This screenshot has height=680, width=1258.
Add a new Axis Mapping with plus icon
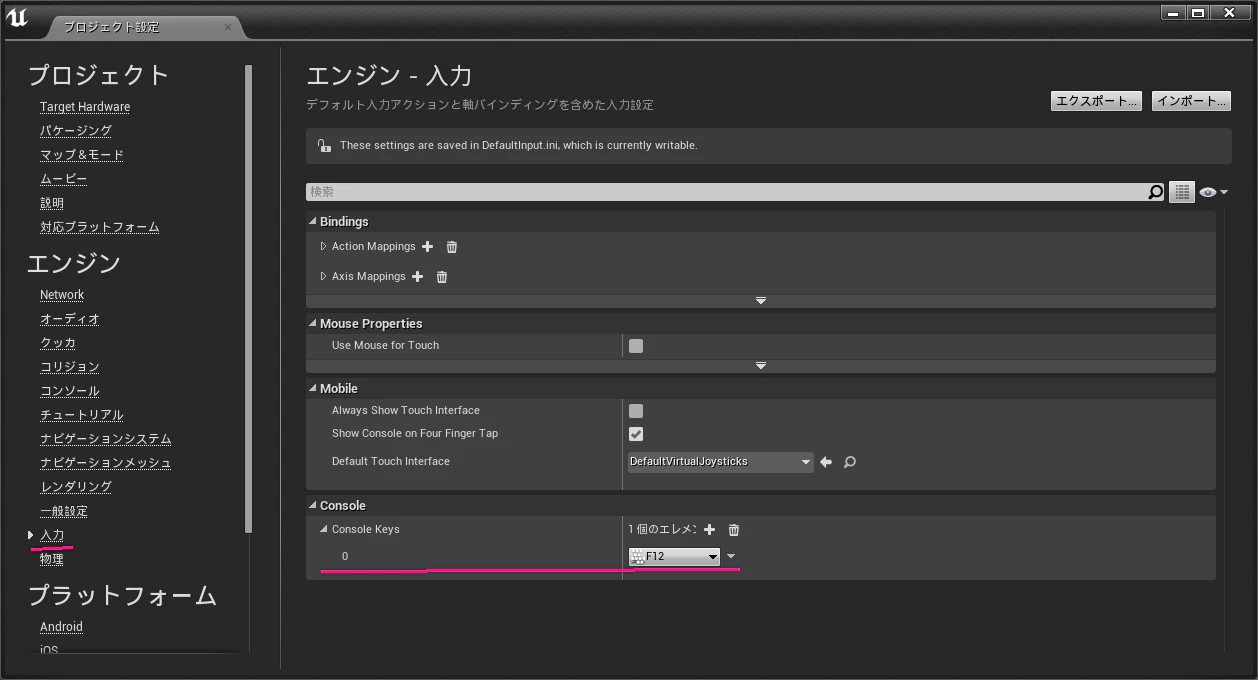(x=418, y=277)
